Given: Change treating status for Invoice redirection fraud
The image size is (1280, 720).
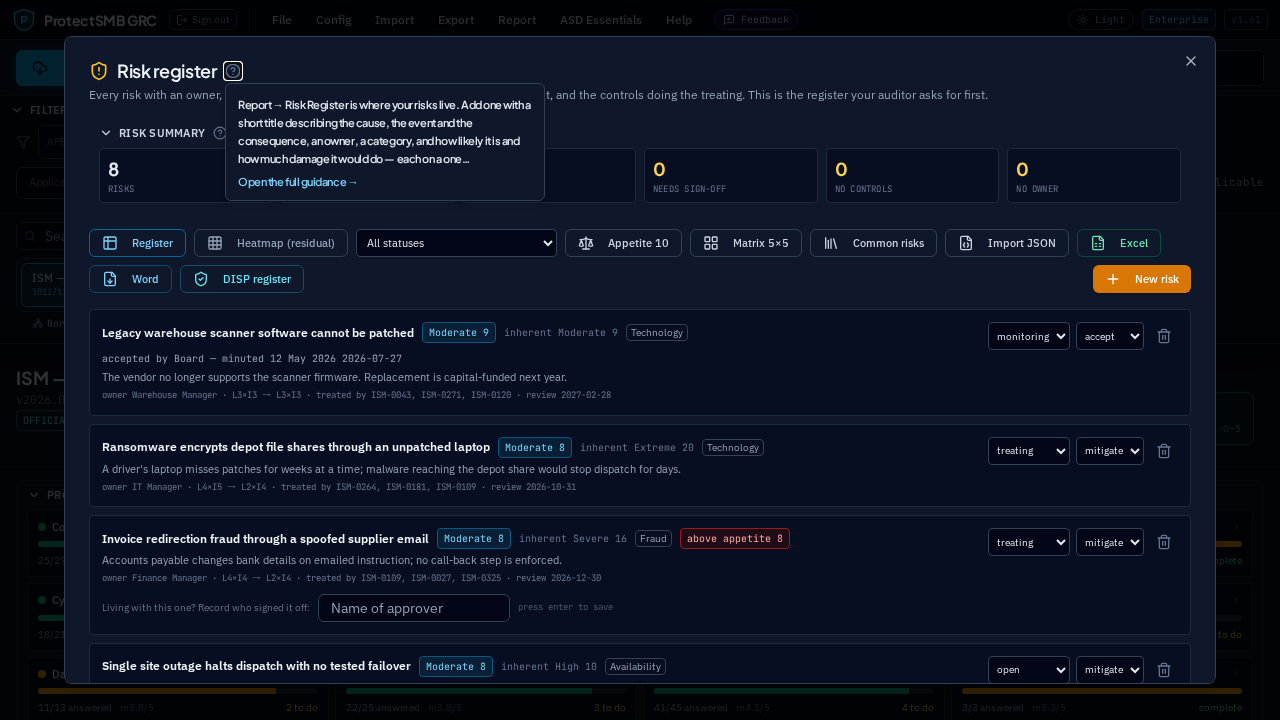Looking at the screenshot, I should pyautogui.click(x=1029, y=542).
